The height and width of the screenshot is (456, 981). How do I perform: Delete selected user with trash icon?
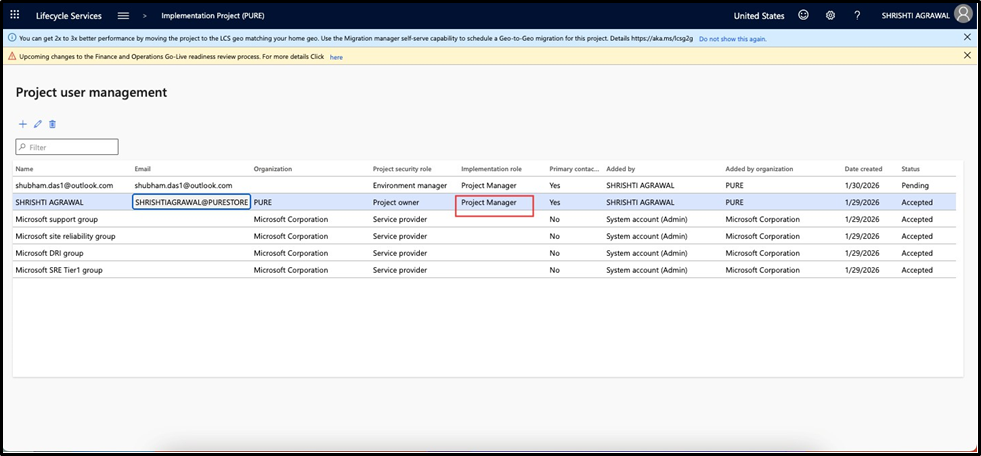point(53,124)
